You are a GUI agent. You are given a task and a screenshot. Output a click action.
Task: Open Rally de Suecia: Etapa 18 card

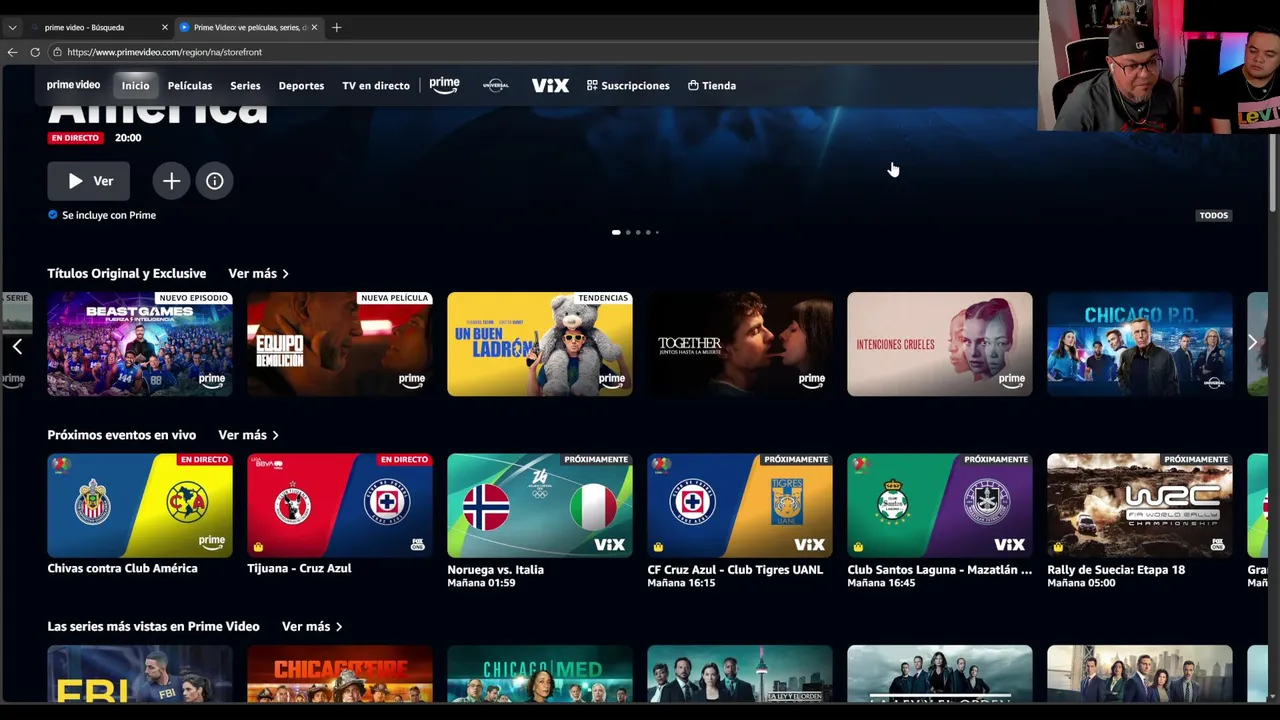click(1140, 505)
